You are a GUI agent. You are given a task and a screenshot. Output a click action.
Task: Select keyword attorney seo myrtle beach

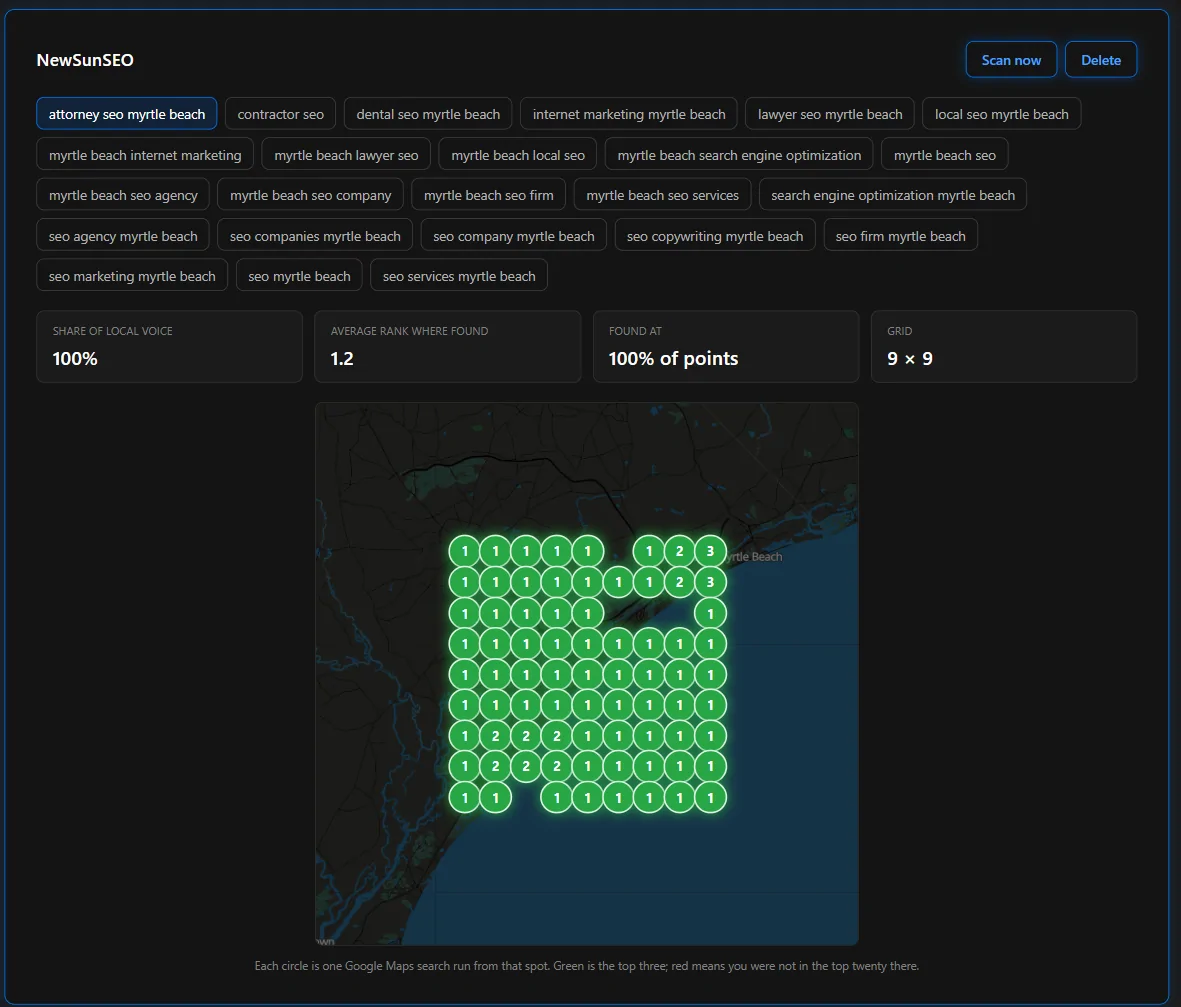tap(127, 114)
